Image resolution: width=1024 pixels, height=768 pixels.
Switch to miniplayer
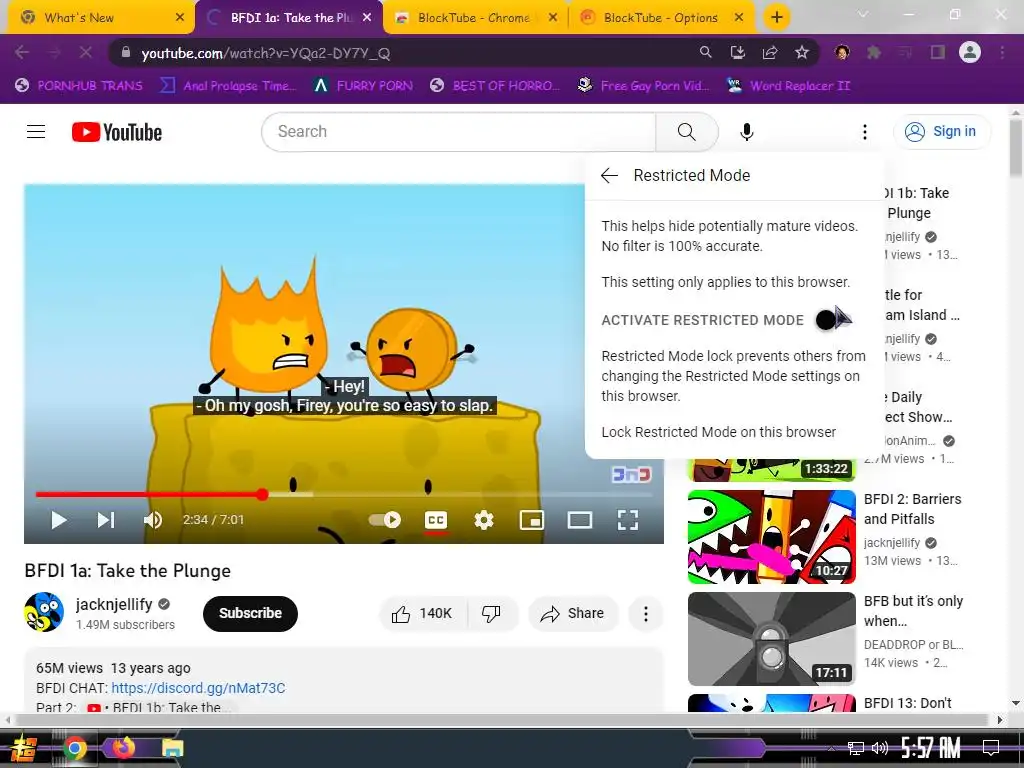532,520
